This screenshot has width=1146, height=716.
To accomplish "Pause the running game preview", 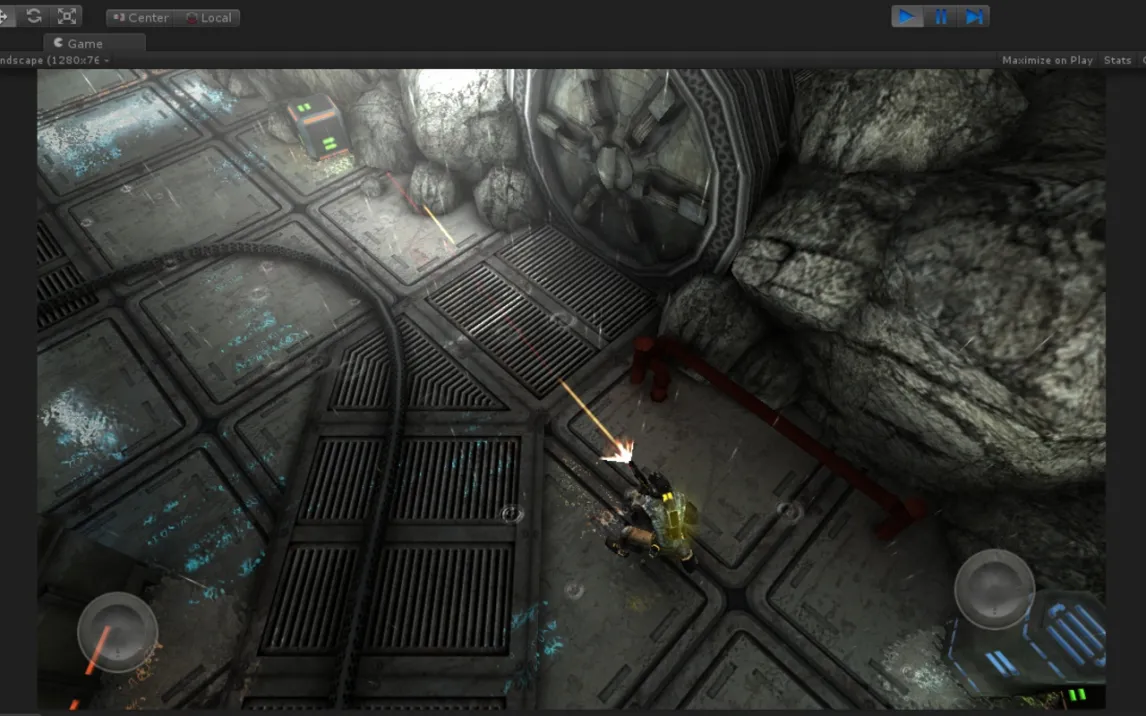I will coord(940,16).
